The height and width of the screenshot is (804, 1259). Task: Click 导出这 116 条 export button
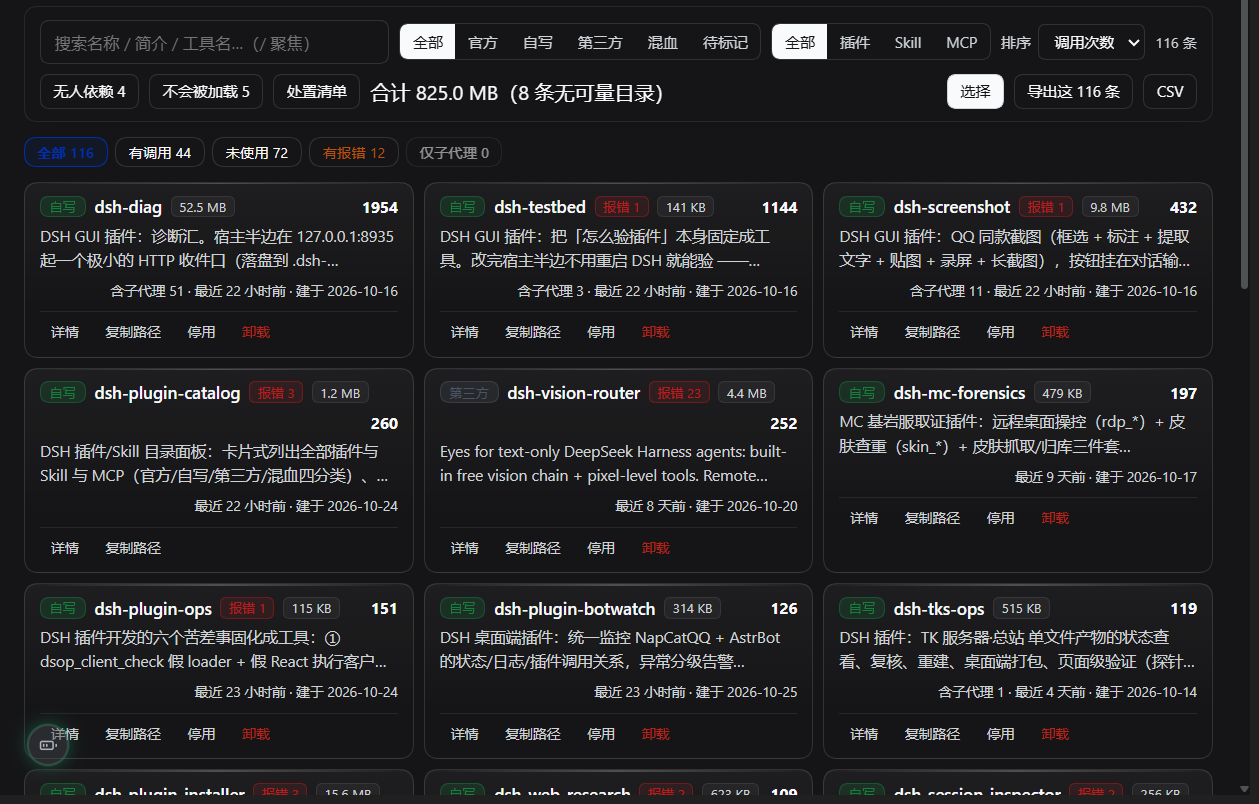[x=1074, y=92]
